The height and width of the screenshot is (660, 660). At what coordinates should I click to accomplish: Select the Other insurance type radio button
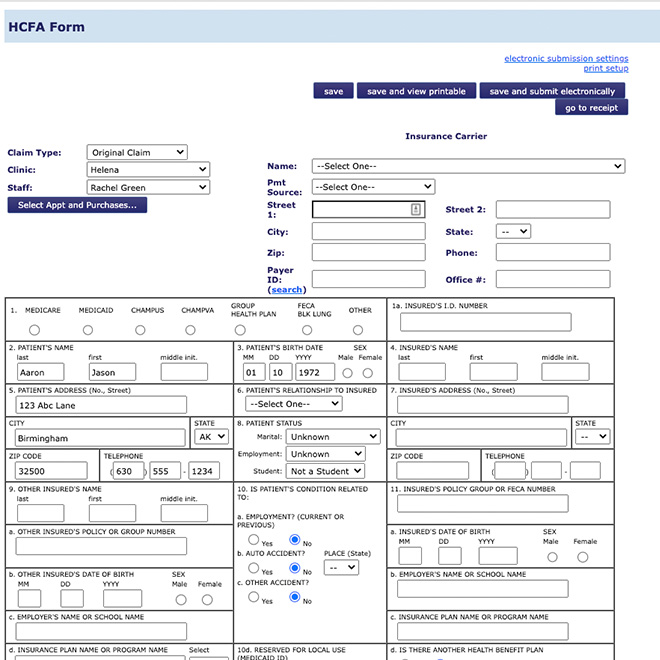click(358, 330)
